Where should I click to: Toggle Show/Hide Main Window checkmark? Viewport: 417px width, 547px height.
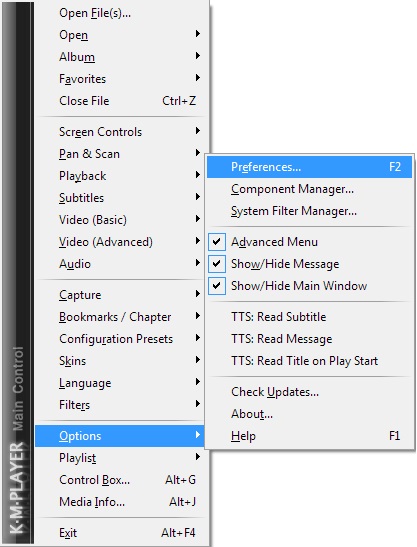(x=217, y=286)
